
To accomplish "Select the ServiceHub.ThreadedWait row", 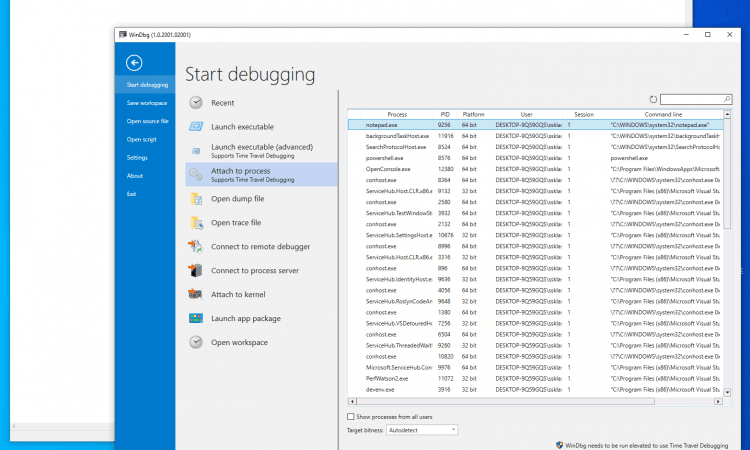I will point(535,345).
